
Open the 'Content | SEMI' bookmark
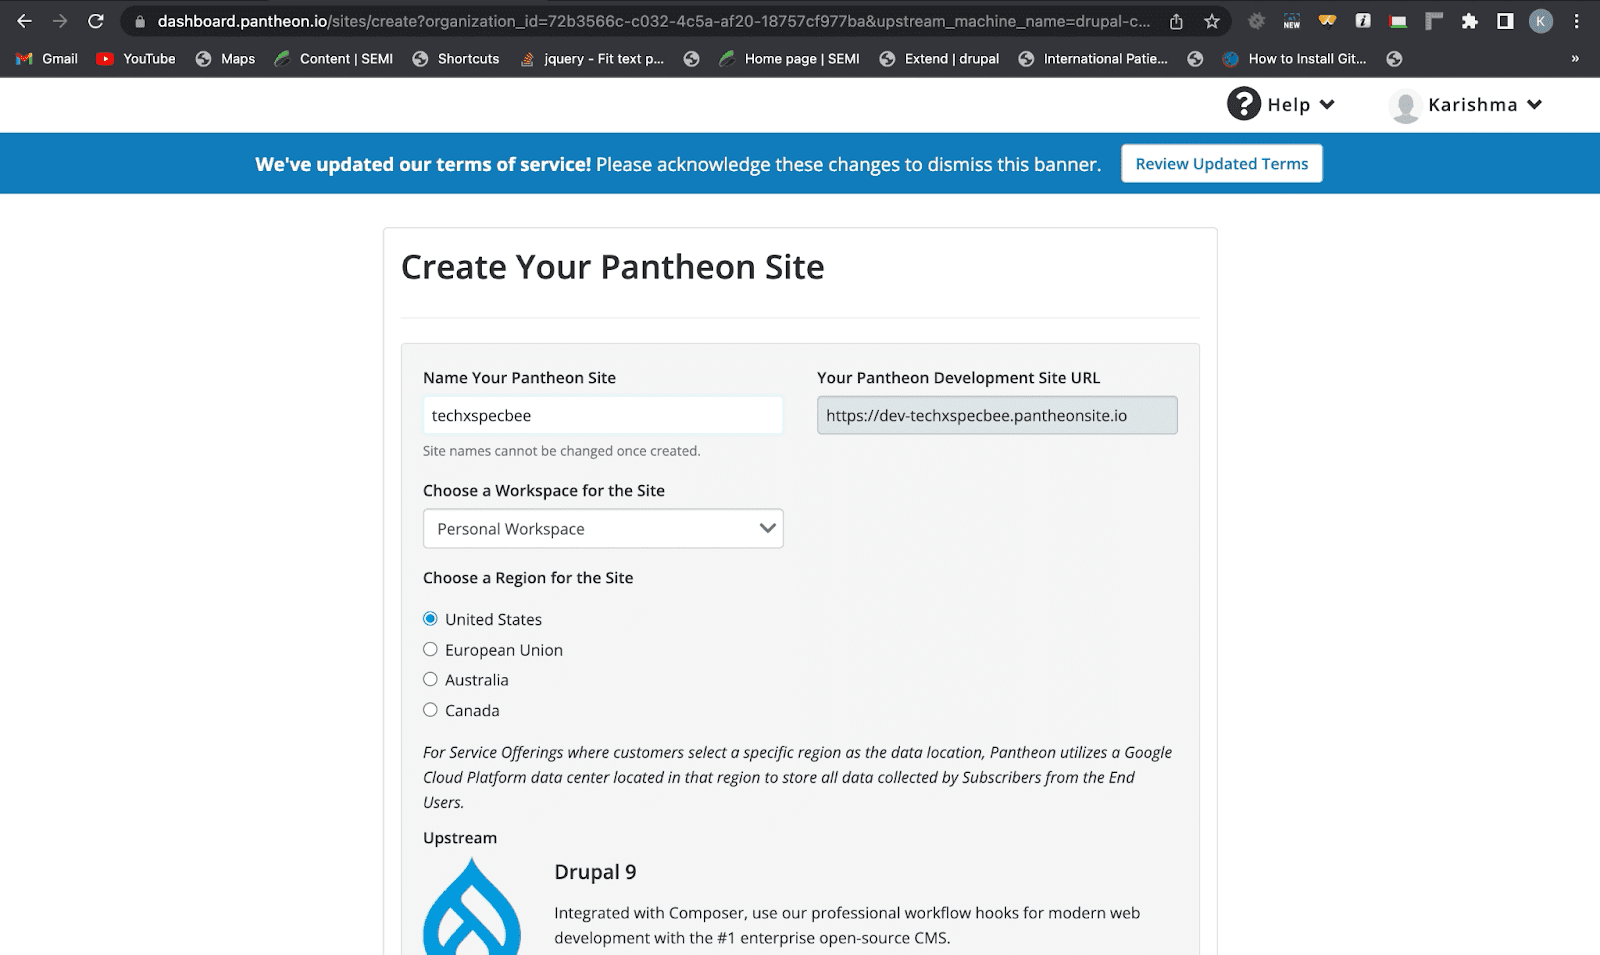point(334,59)
